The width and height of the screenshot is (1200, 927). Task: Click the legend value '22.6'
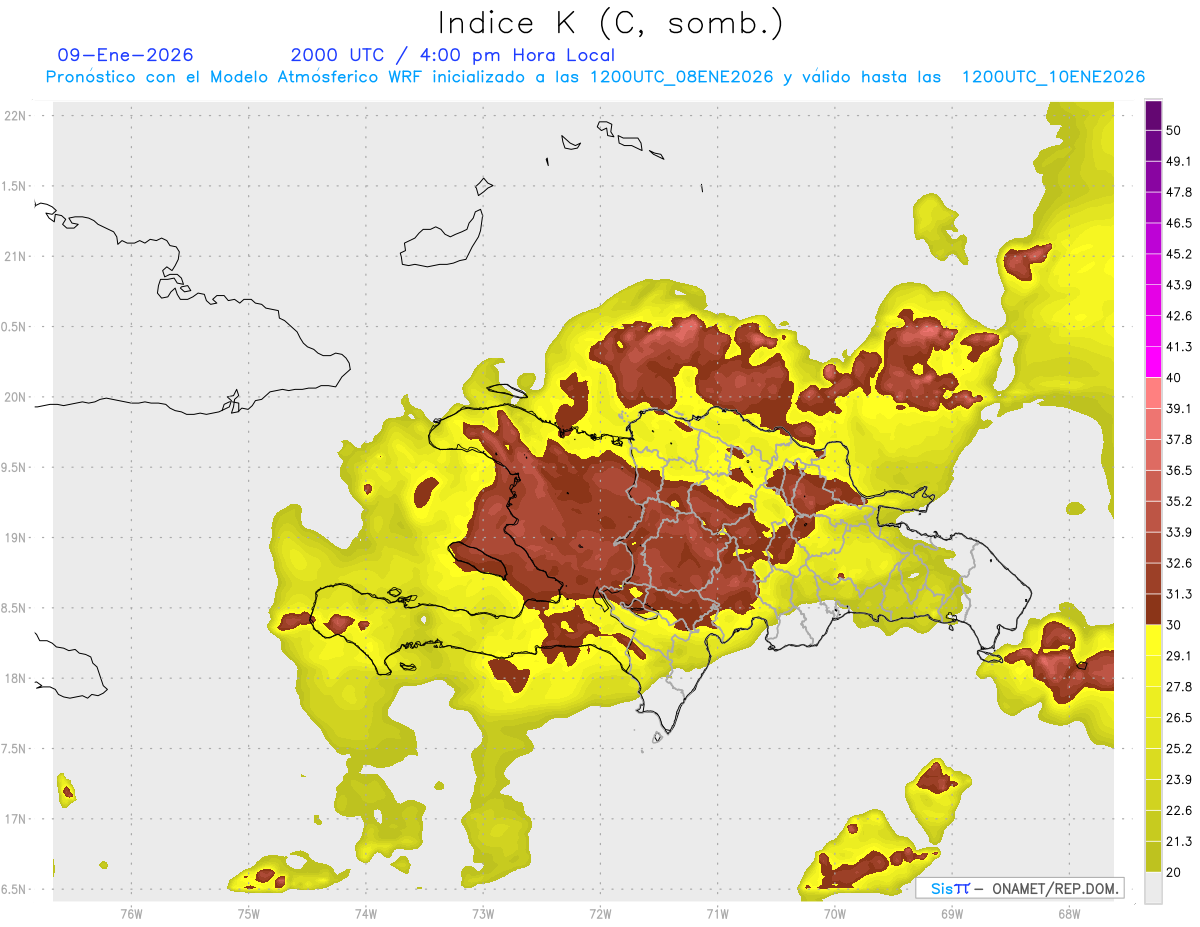point(1179,811)
